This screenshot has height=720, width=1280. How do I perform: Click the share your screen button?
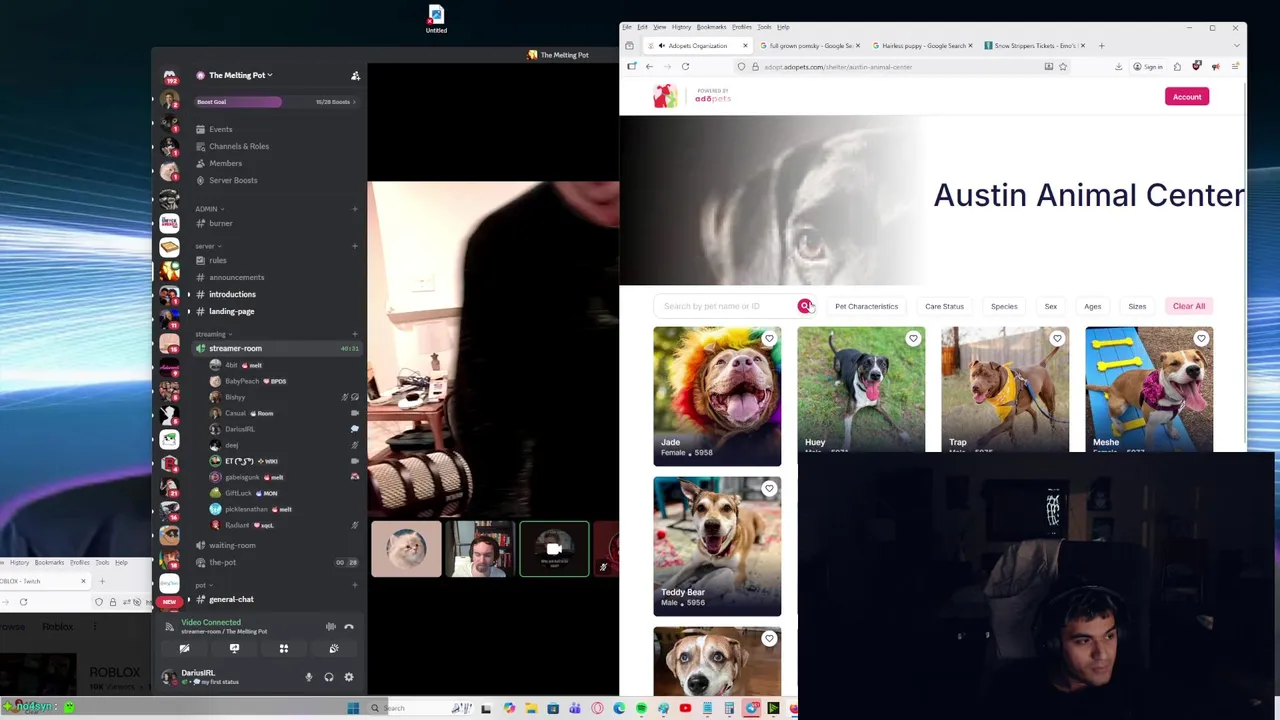(x=234, y=648)
